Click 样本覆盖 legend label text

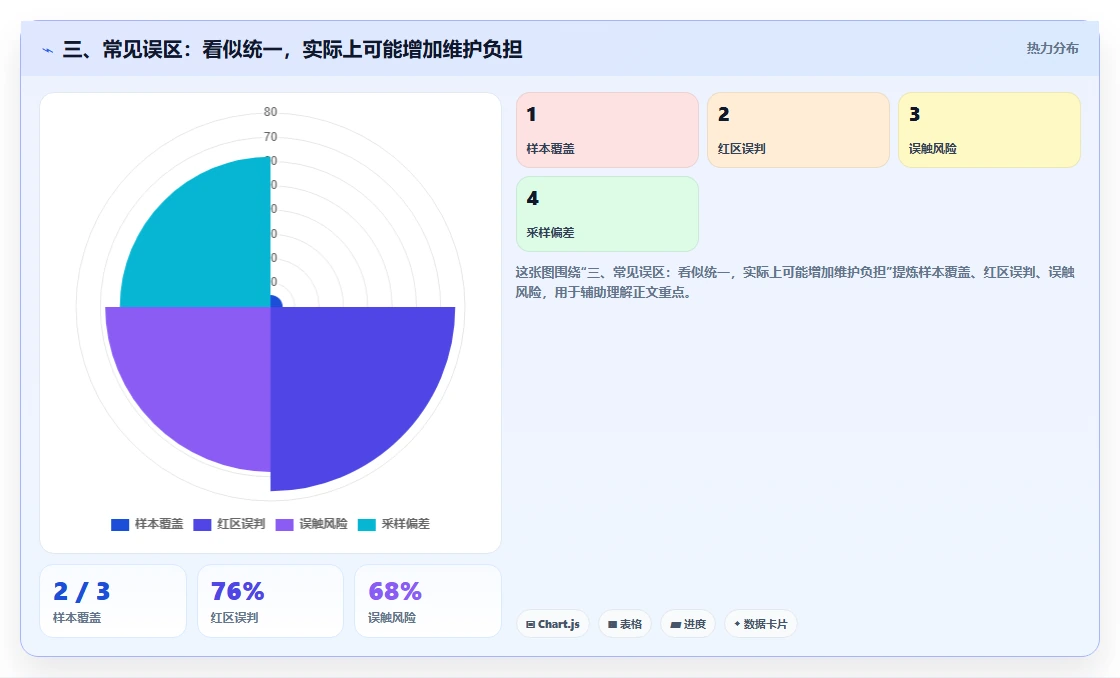[159, 524]
